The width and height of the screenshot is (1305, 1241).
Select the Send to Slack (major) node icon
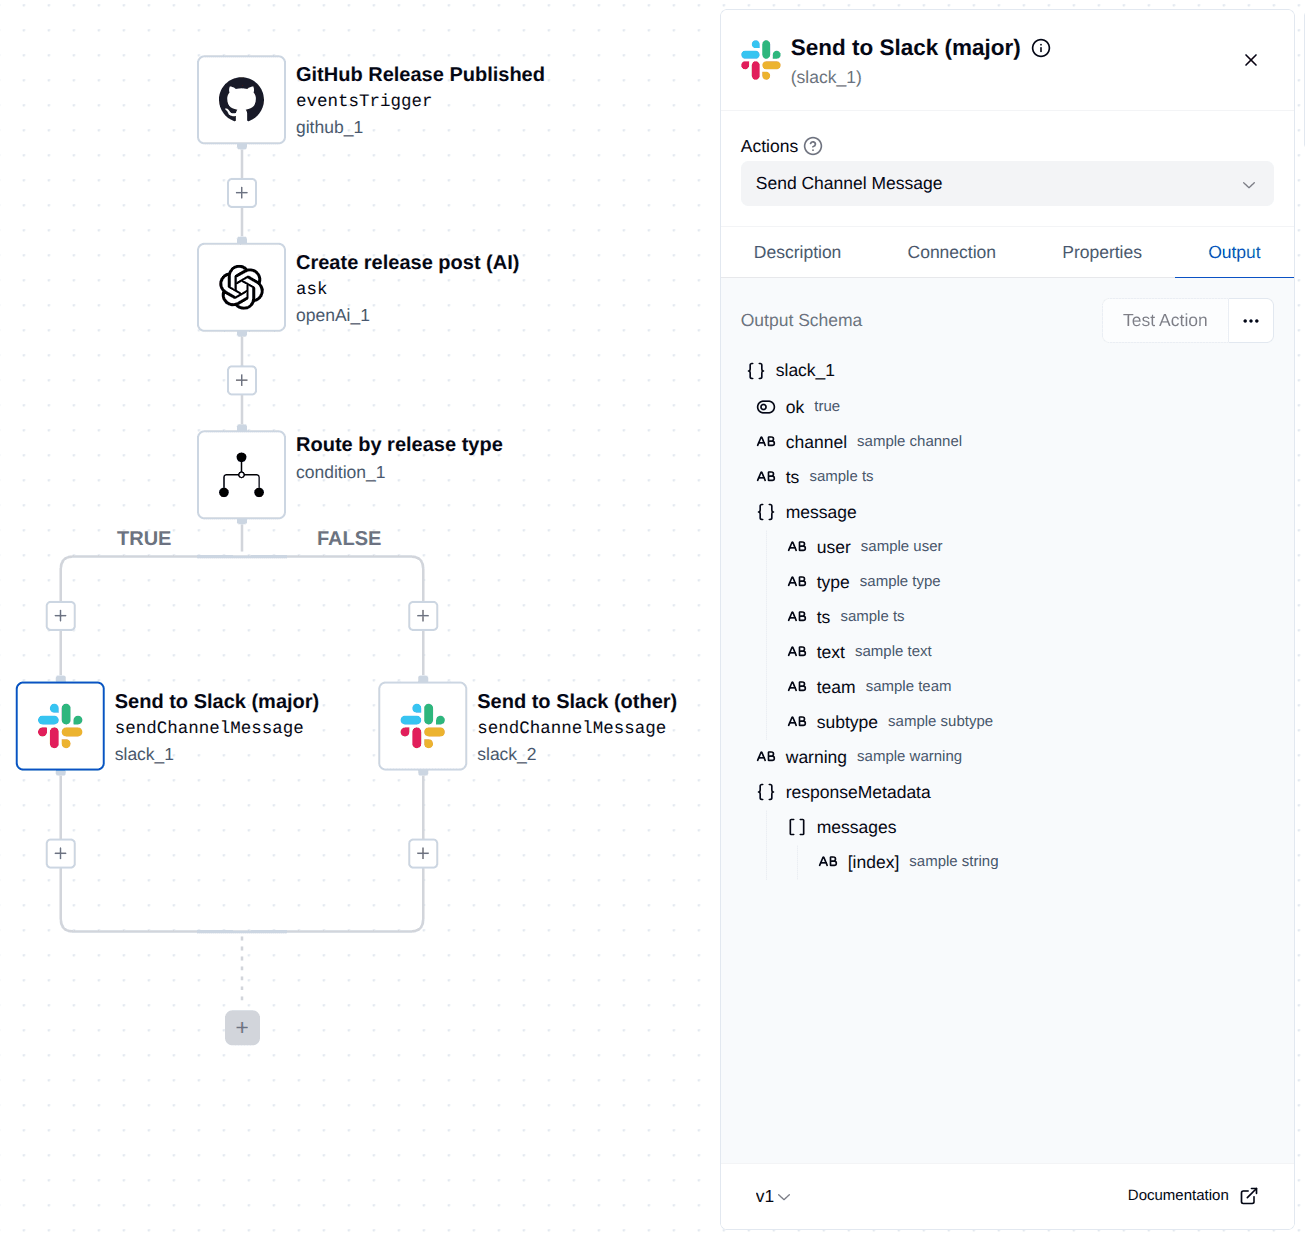click(x=60, y=726)
